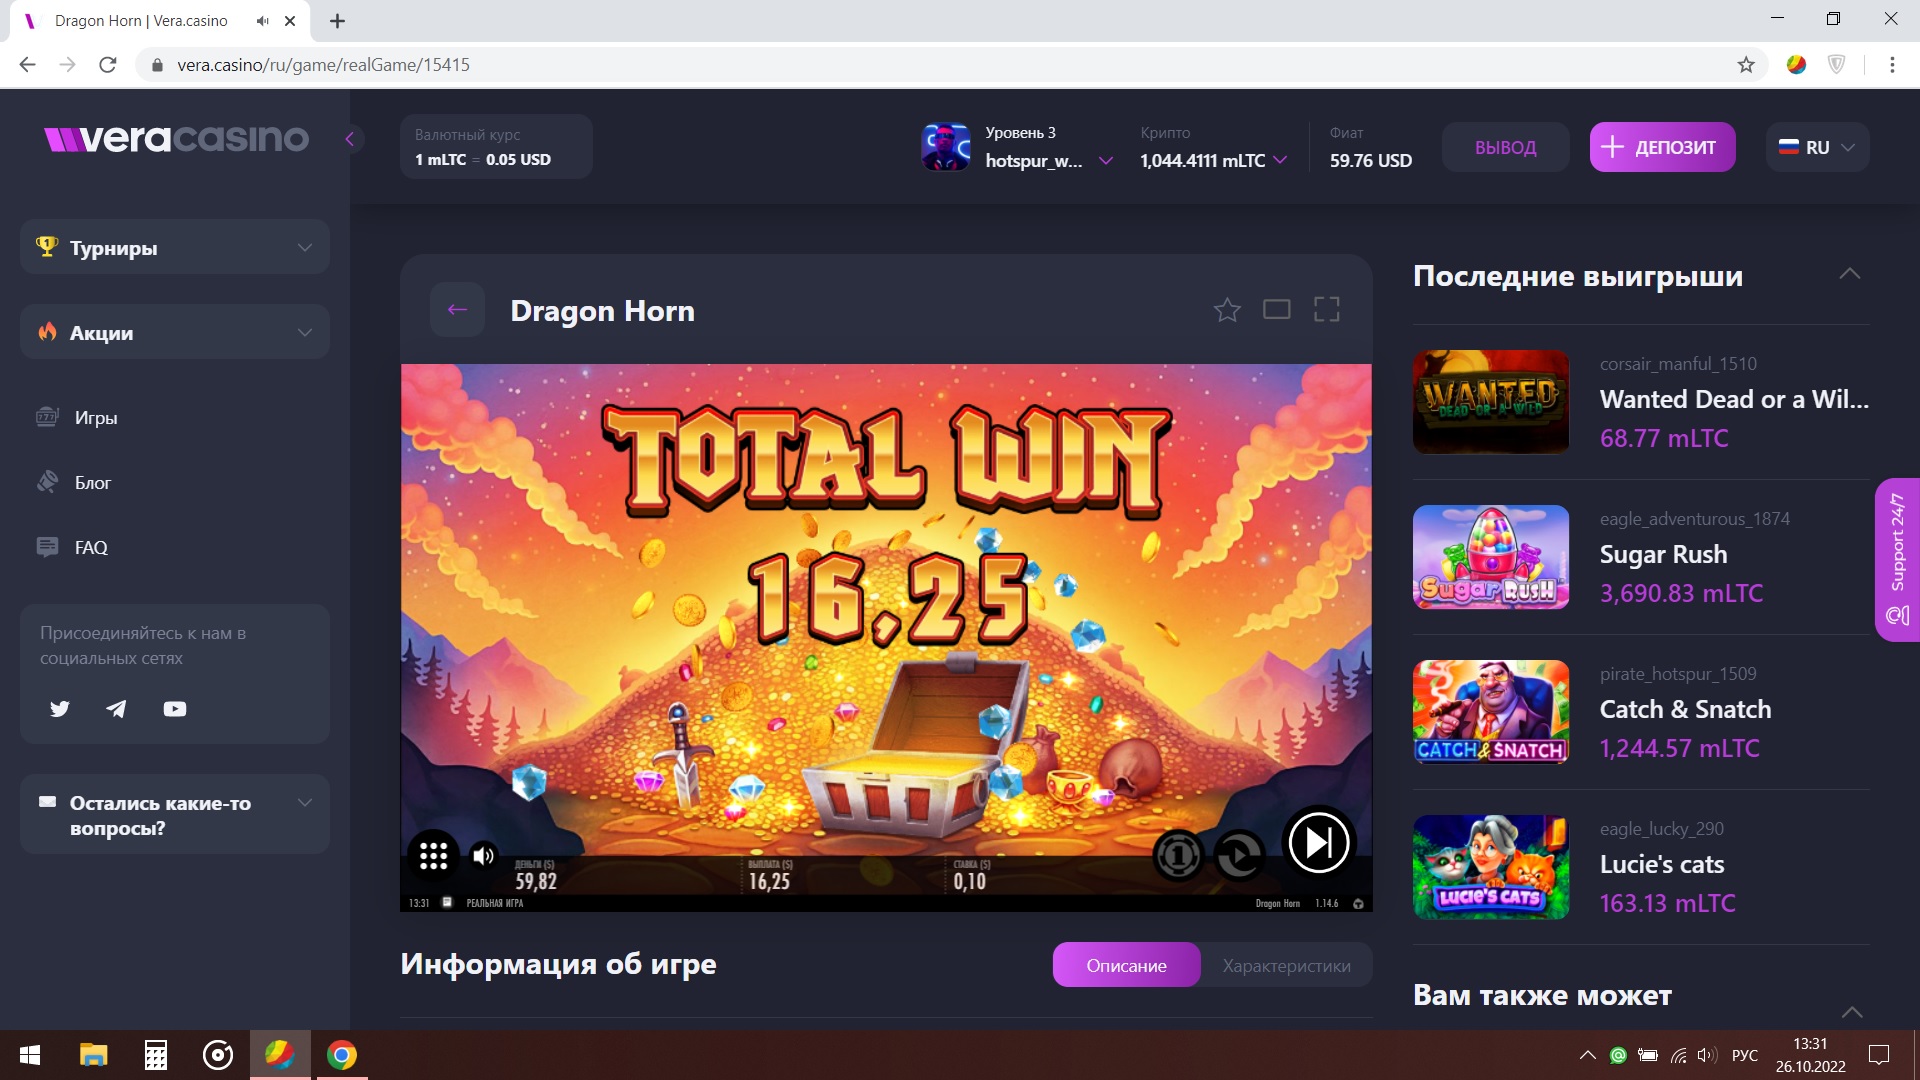The height and width of the screenshot is (1080, 1920).
Task: Click the ВЫВОД withdraw button
Action: pos(1505,147)
